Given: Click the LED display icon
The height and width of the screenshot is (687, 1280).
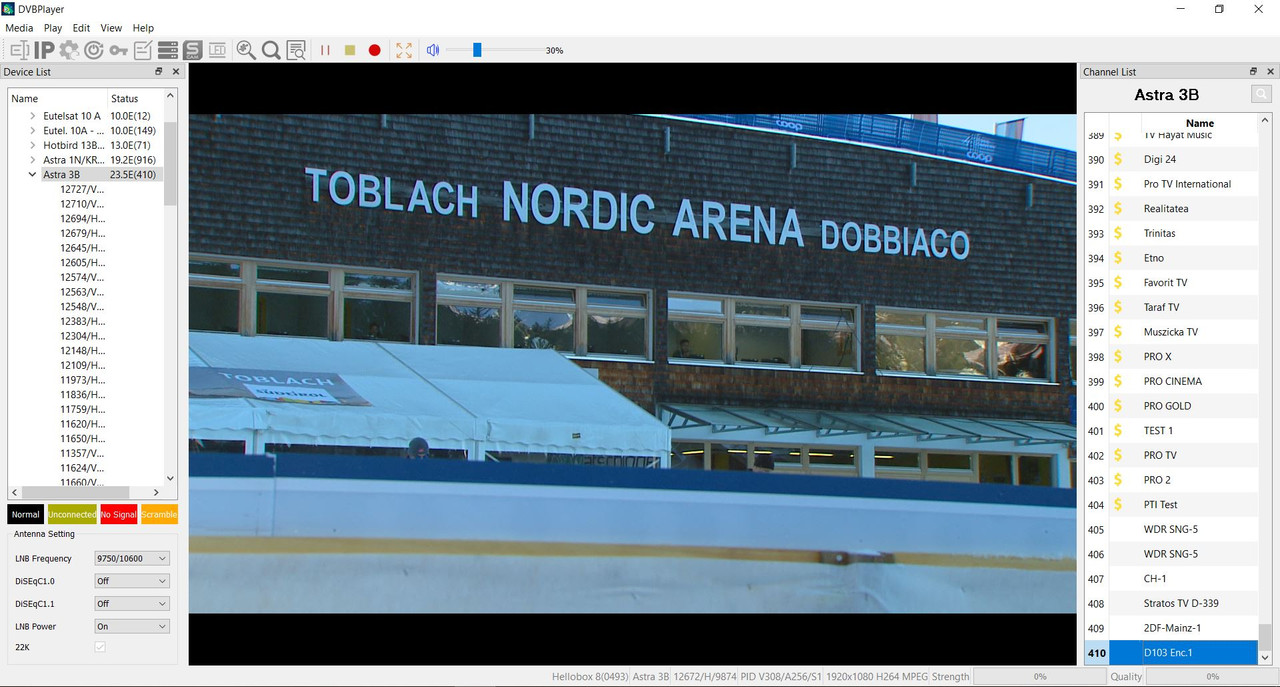Looking at the screenshot, I should (217, 50).
